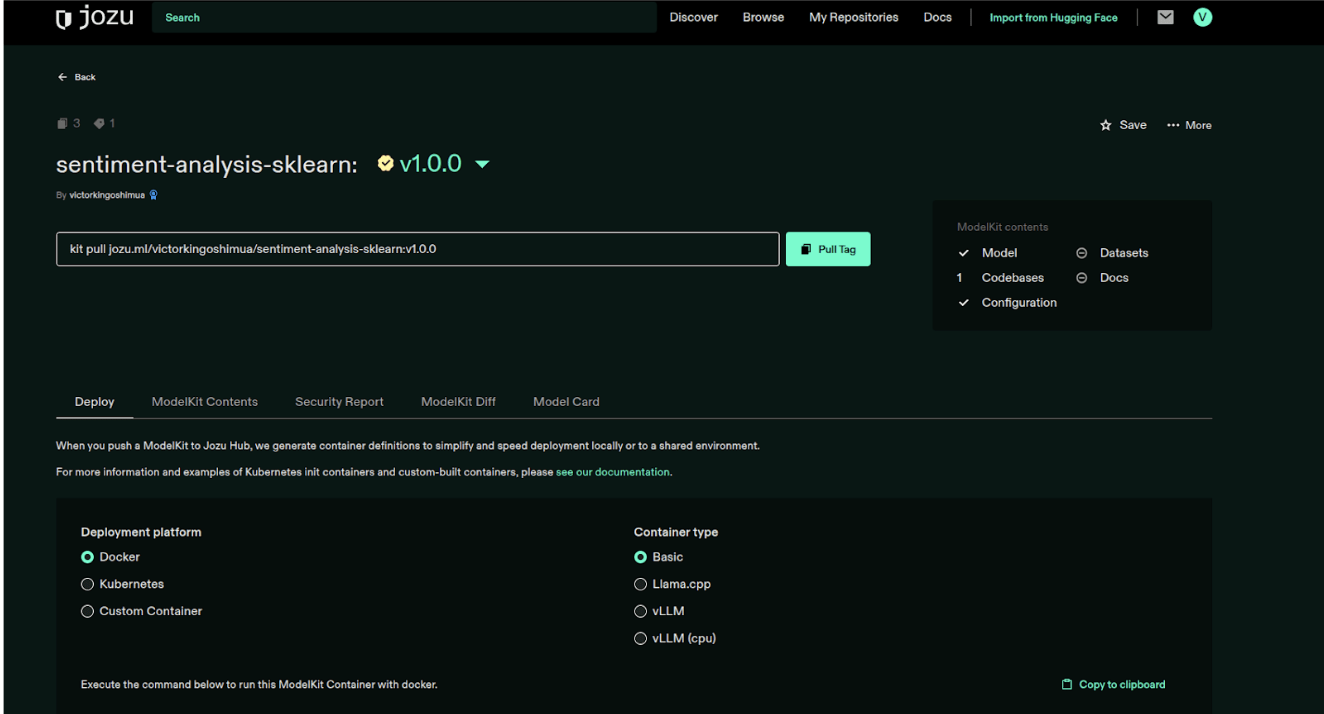Go to Discover in the top navigation
Image resolution: width=1324 pixels, height=714 pixels.
tap(694, 18)
